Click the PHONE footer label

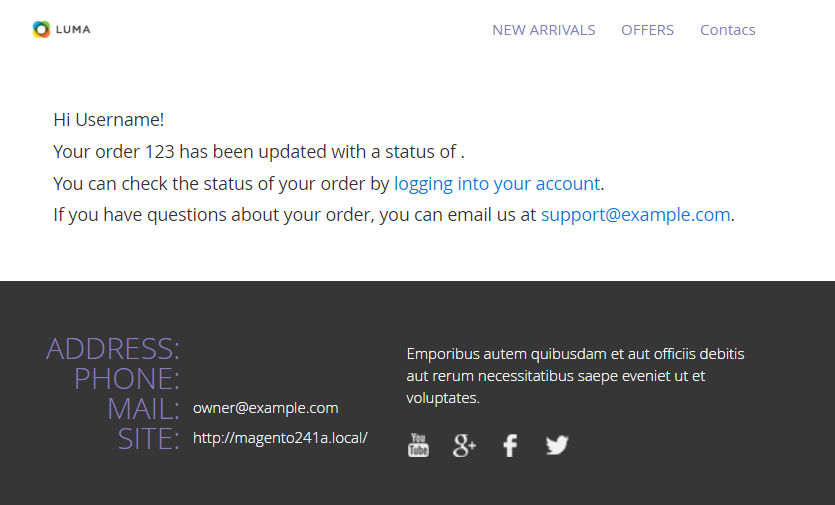[x=127, y=379]
